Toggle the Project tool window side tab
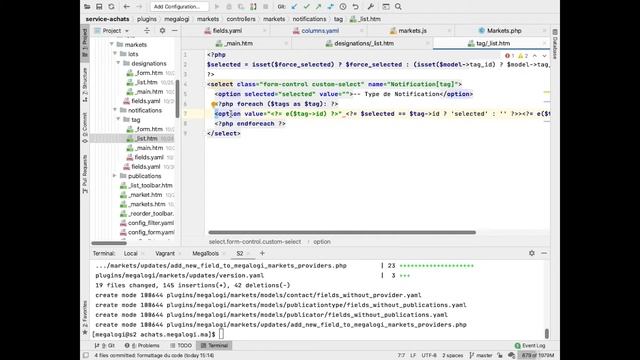The image size is (640, 360). pos(85,42)
